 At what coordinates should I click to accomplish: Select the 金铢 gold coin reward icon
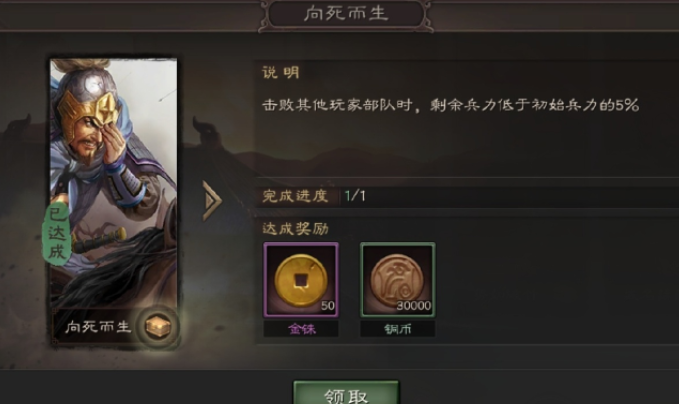tap(301, 280)
